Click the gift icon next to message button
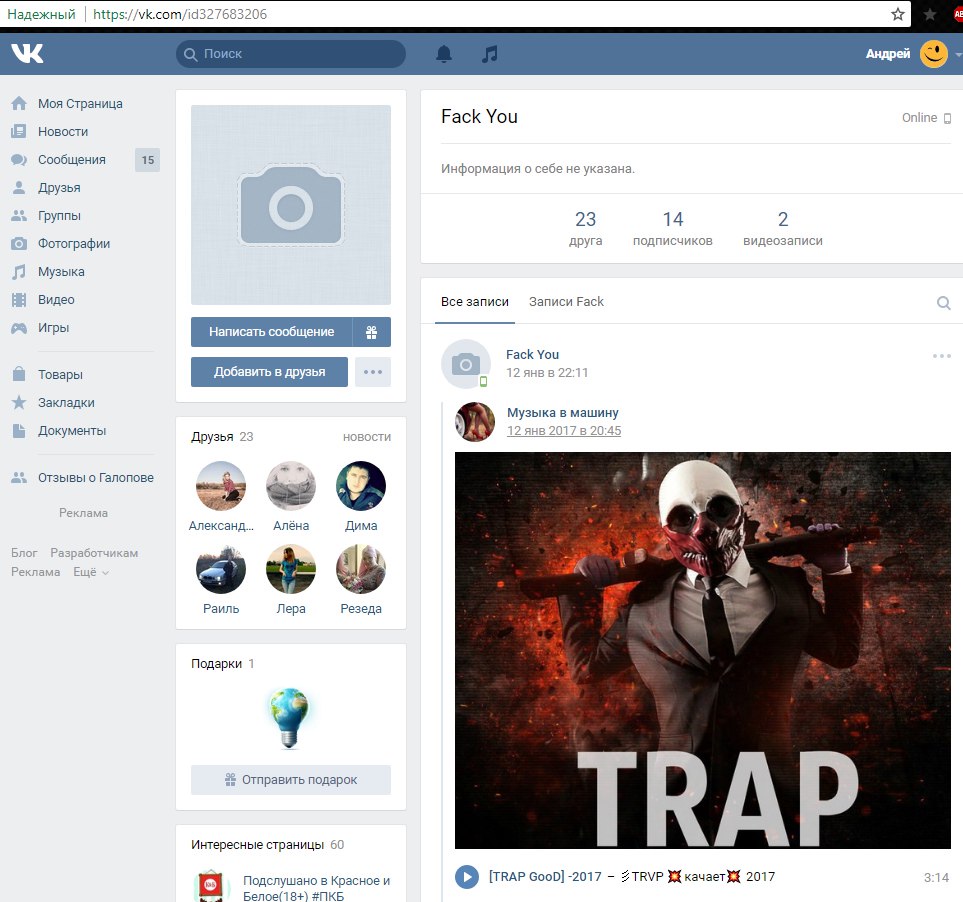Viewport: 963px width, 902px height. [371, 332]
